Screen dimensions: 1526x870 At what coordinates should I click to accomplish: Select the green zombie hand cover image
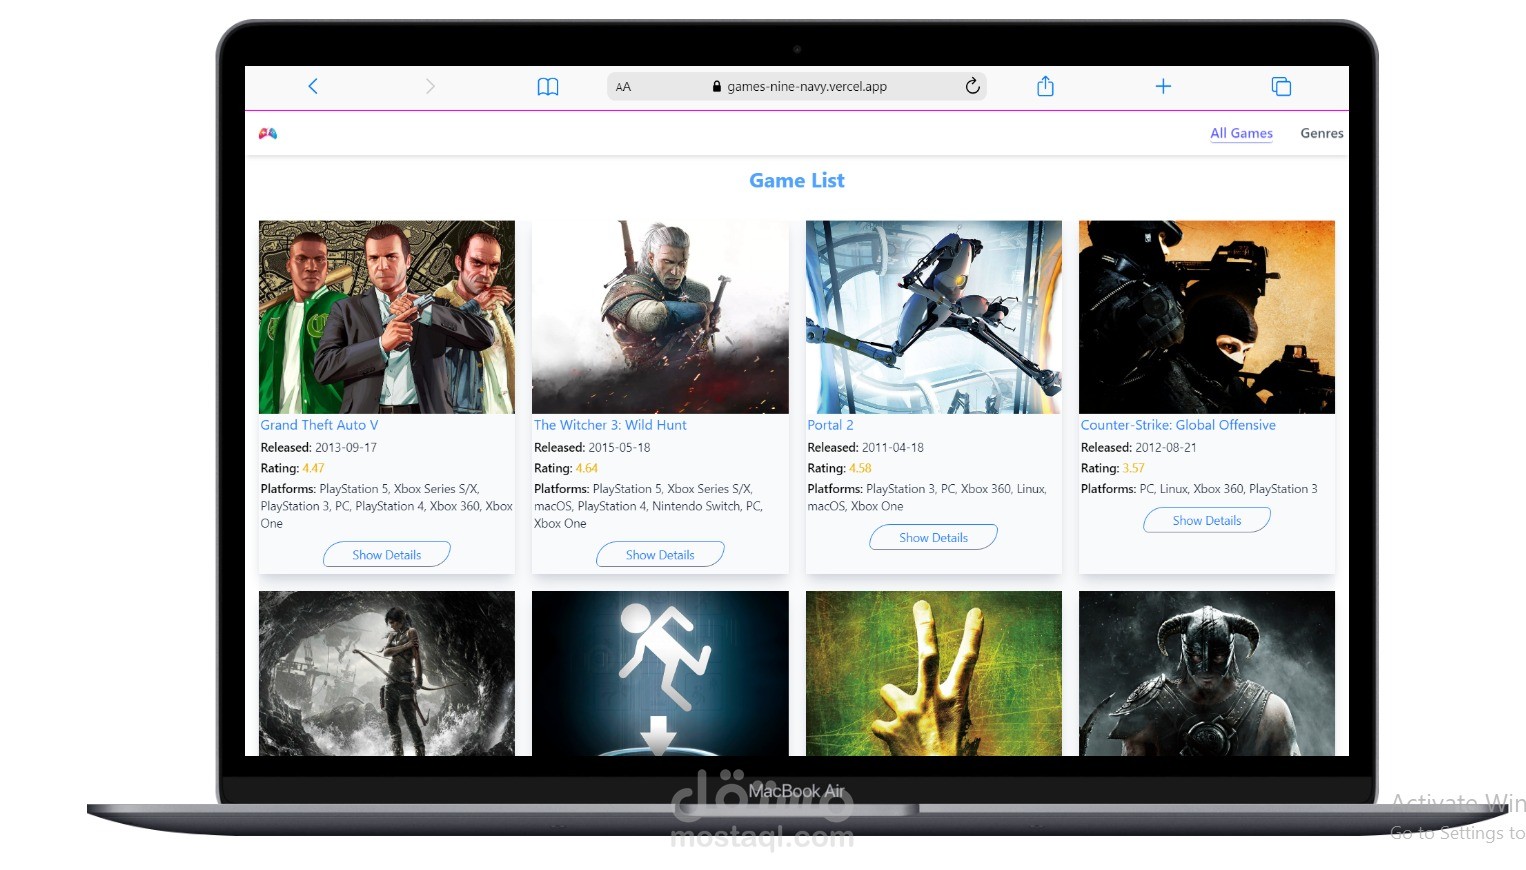pyautogui.click(x=934, y=673)
